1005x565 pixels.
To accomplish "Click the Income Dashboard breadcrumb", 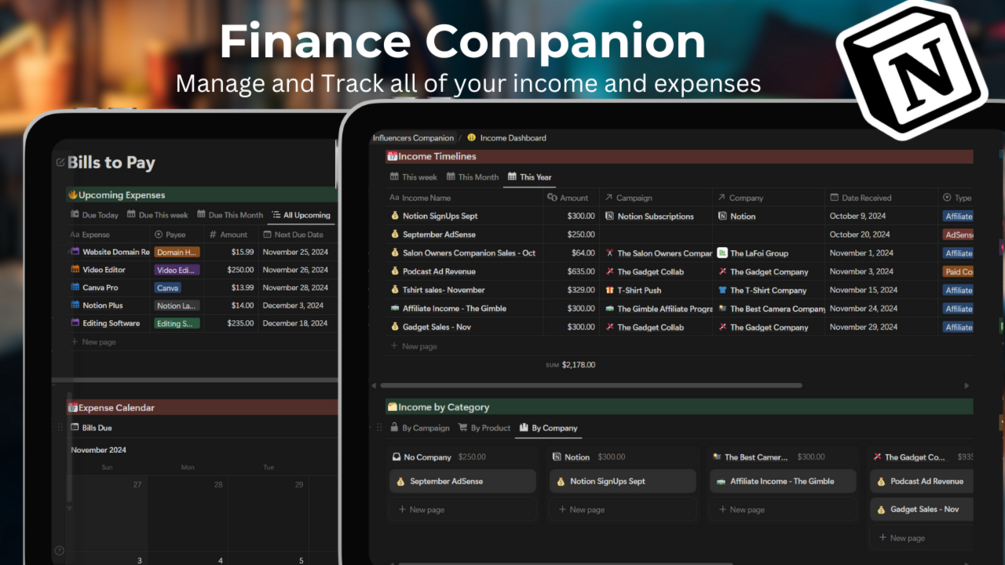I will (x=513, y=138).
